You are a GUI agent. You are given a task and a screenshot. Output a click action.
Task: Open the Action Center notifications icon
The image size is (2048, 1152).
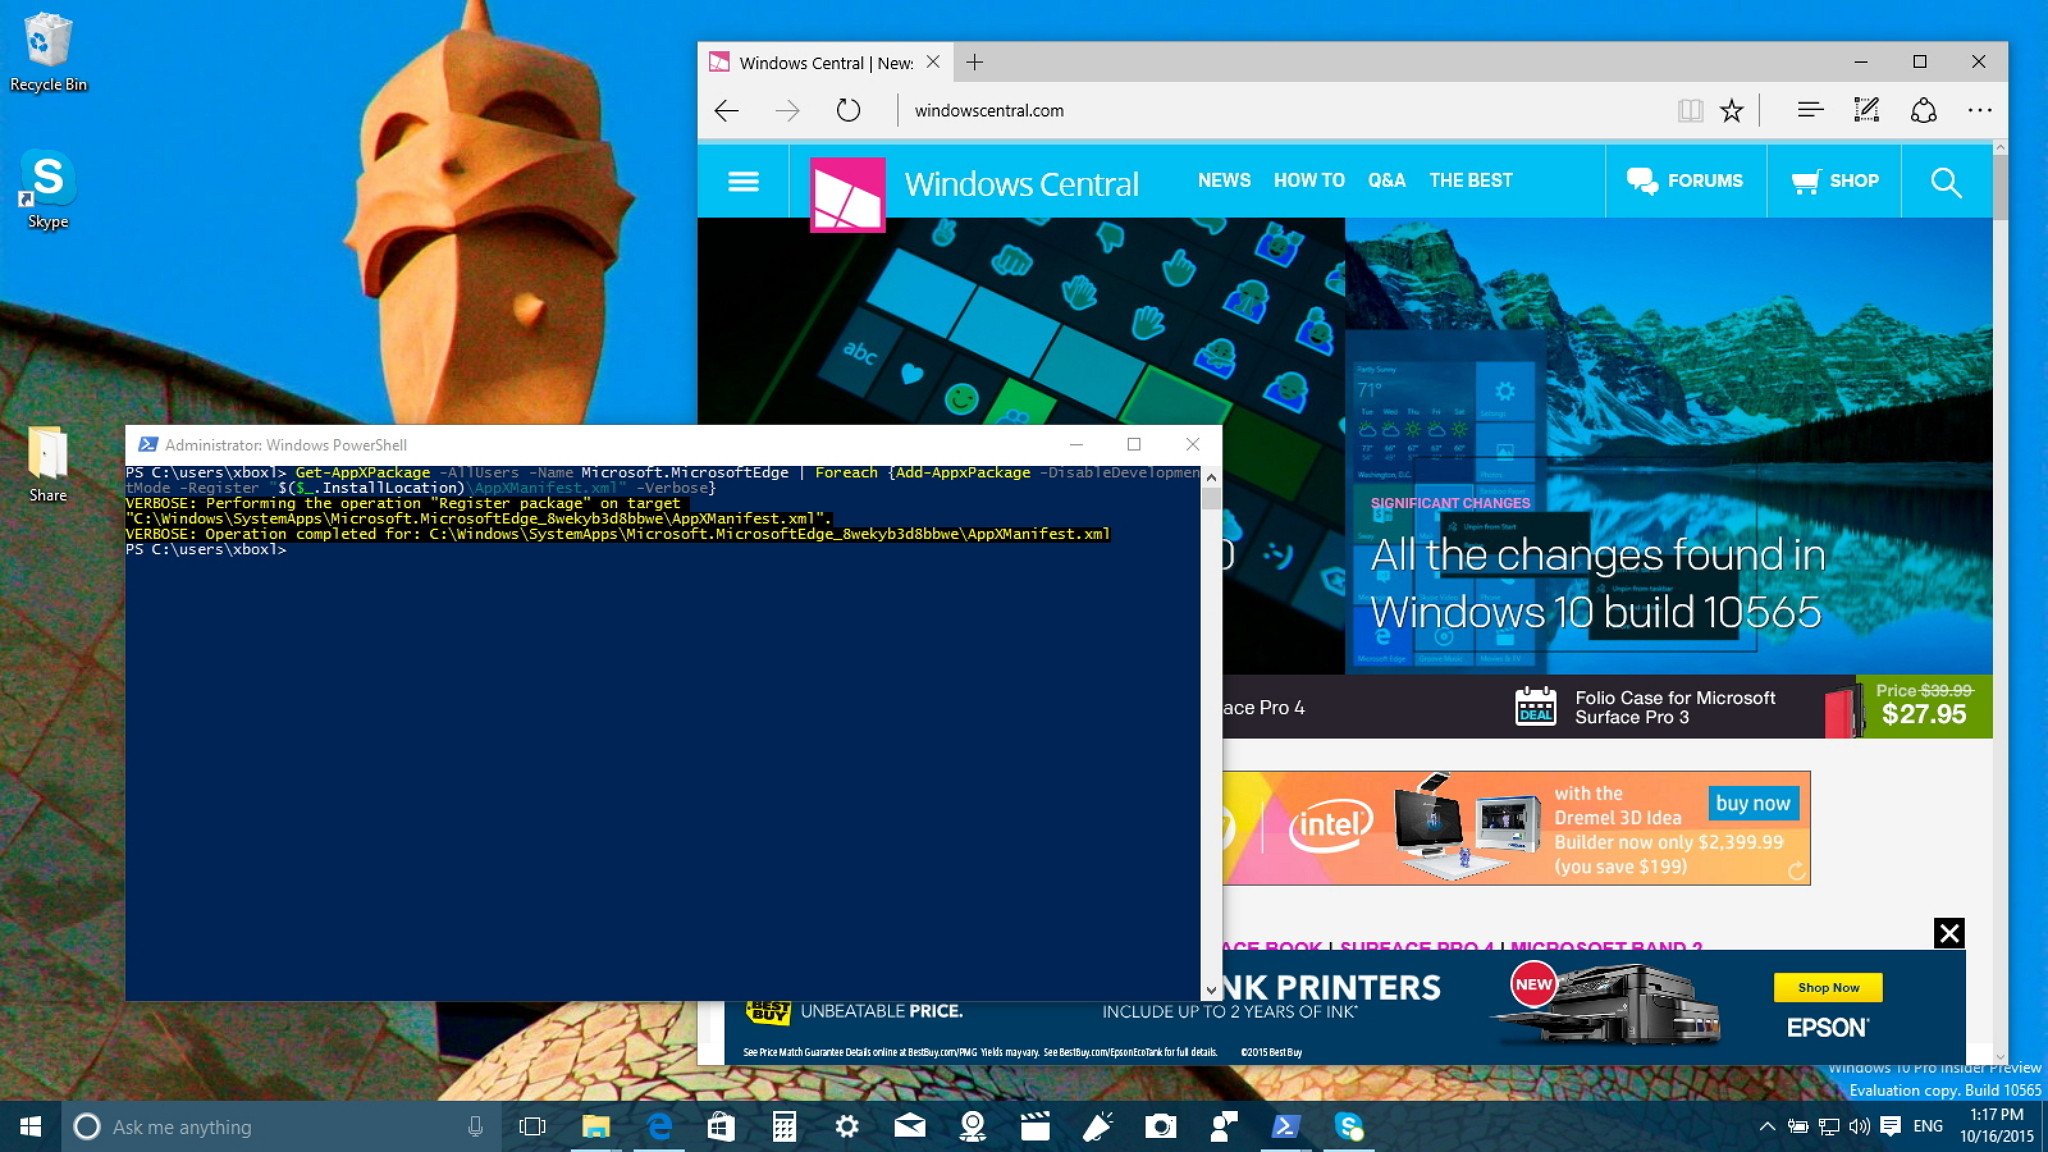tap(1890, 1127)
